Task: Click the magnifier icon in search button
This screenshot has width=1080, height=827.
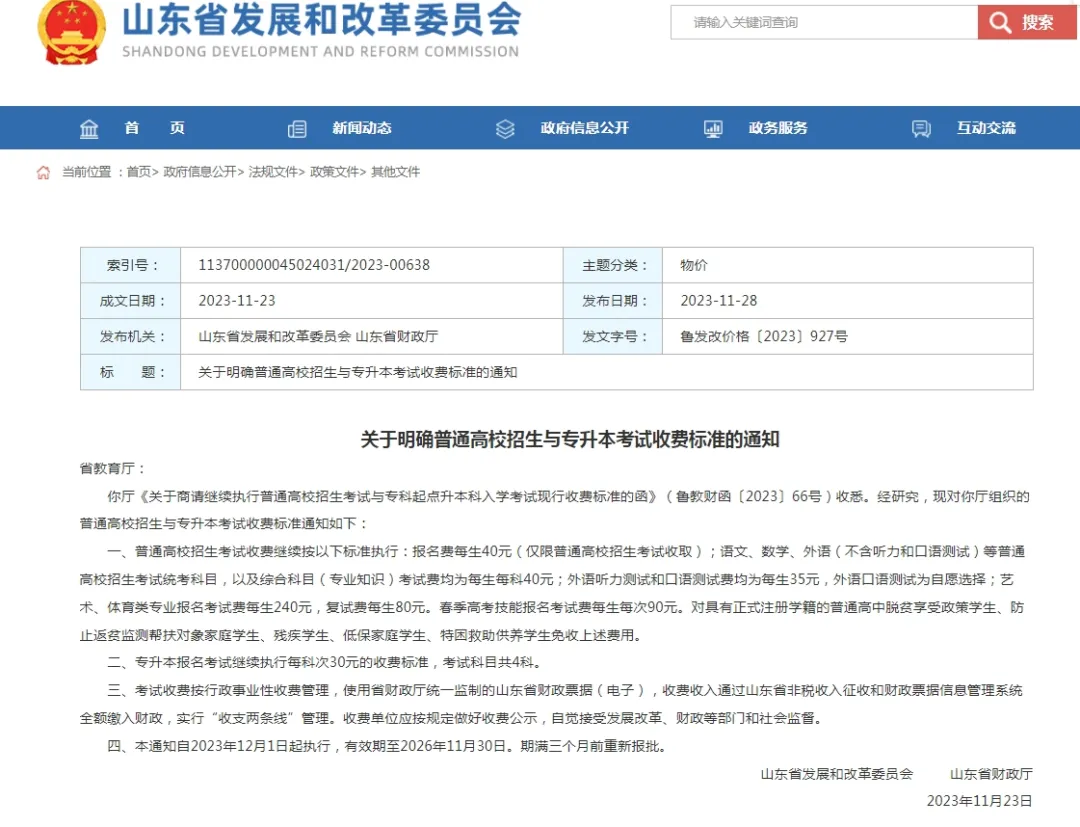Action: pyautogui.click(x=1000, y=23)
